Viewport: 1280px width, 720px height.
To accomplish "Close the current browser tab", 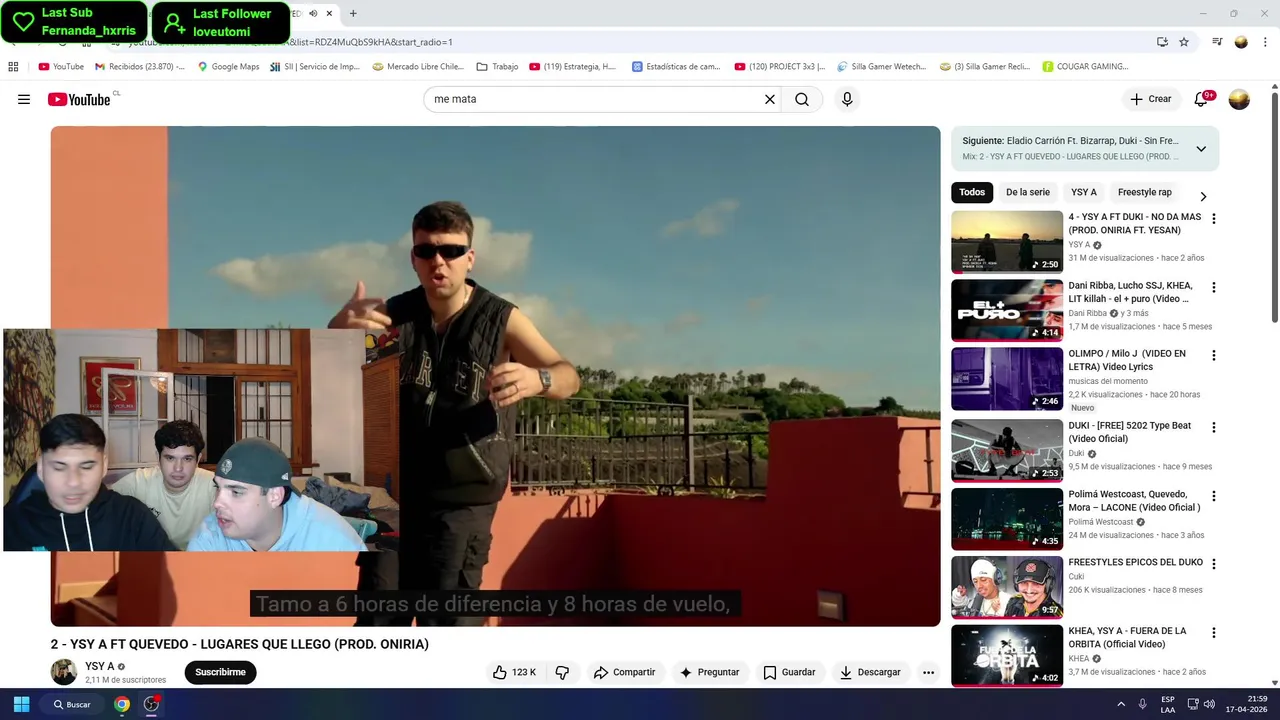I will tap(329, 14).
